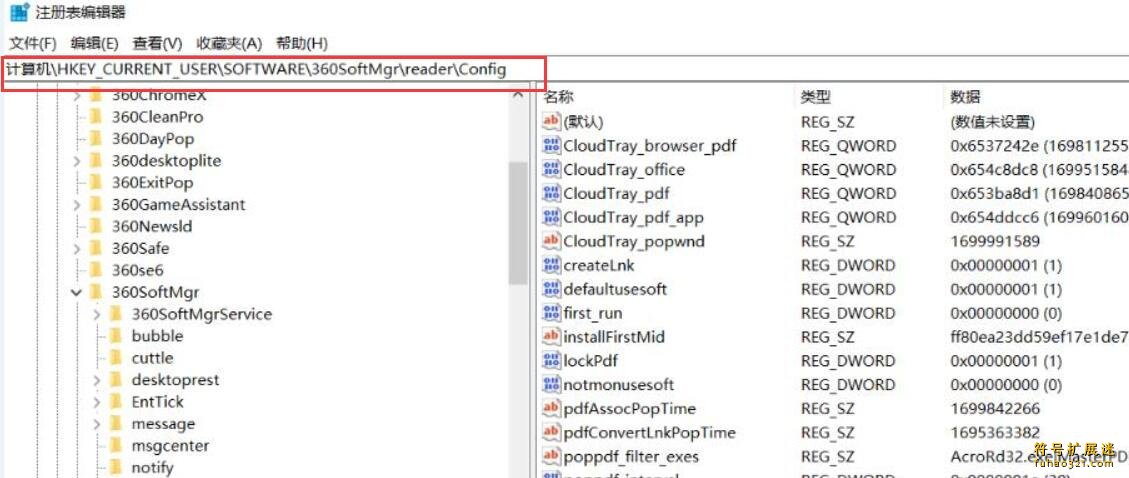This screenshot has height=478, width=1129.
Task: Select the msgcenter folder icon
Action: [x=116, y=446]
